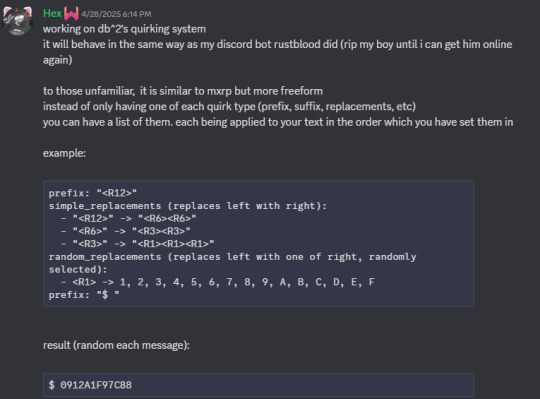The width and height of the screenshot is (540, 399).
Task: Click the "<R6>" -> "<R3><R3>" rule
Action: tap(126, 231)
